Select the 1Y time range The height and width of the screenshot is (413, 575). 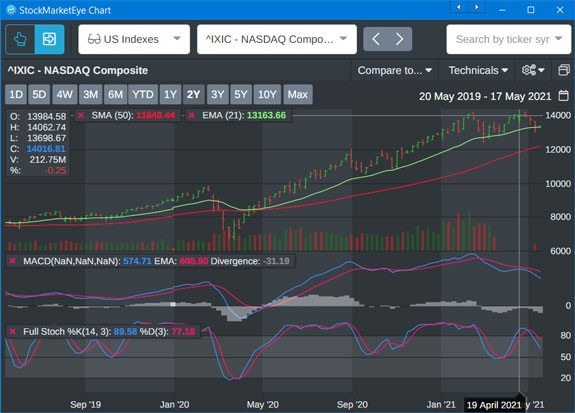pyautogui.click(x=170, y=95)
